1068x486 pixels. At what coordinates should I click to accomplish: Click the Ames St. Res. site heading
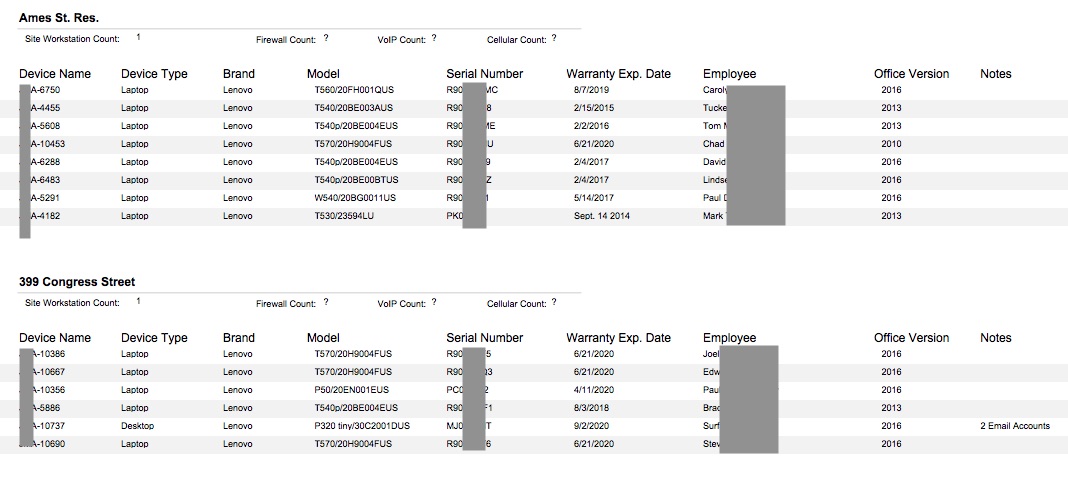click(x=59, y=18)
